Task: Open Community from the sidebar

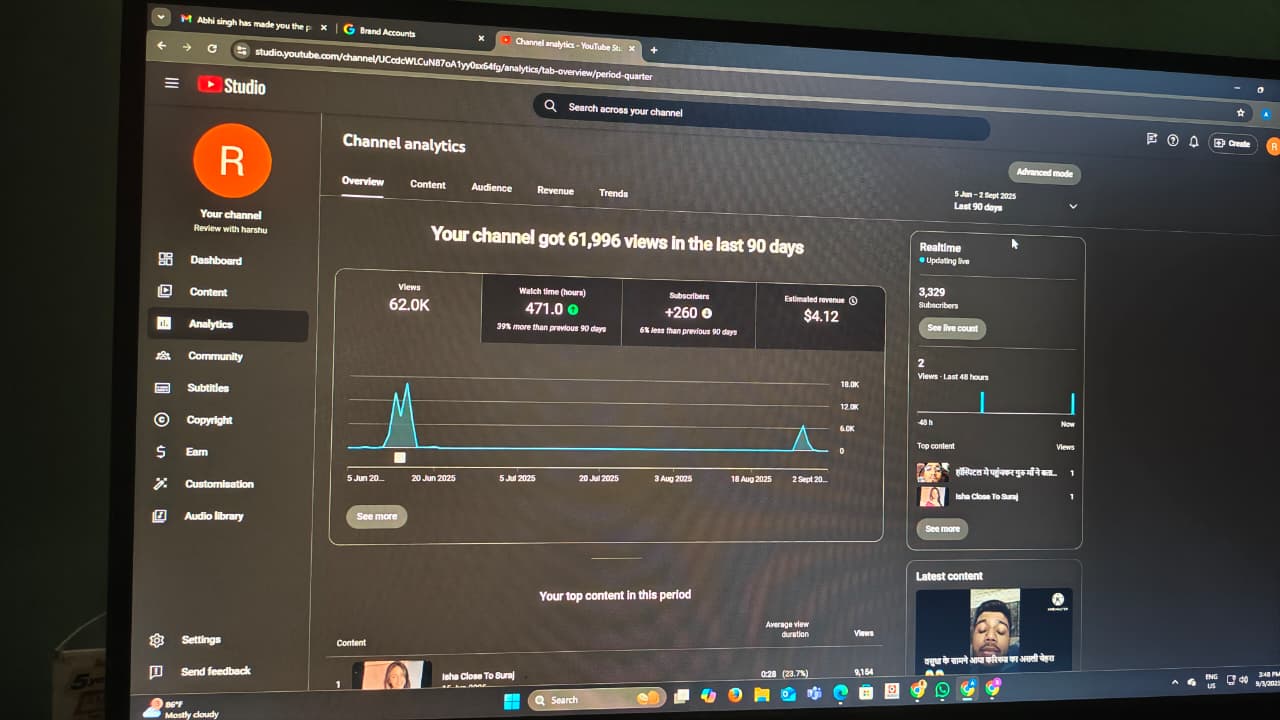Action: pyautogui.click(x=214, y=356)
